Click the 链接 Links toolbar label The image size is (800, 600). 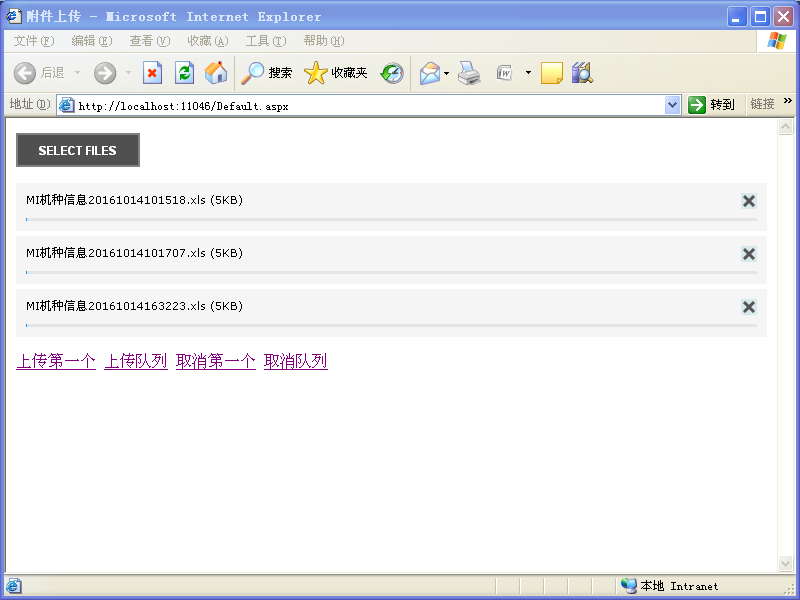[x=762, y=104]
